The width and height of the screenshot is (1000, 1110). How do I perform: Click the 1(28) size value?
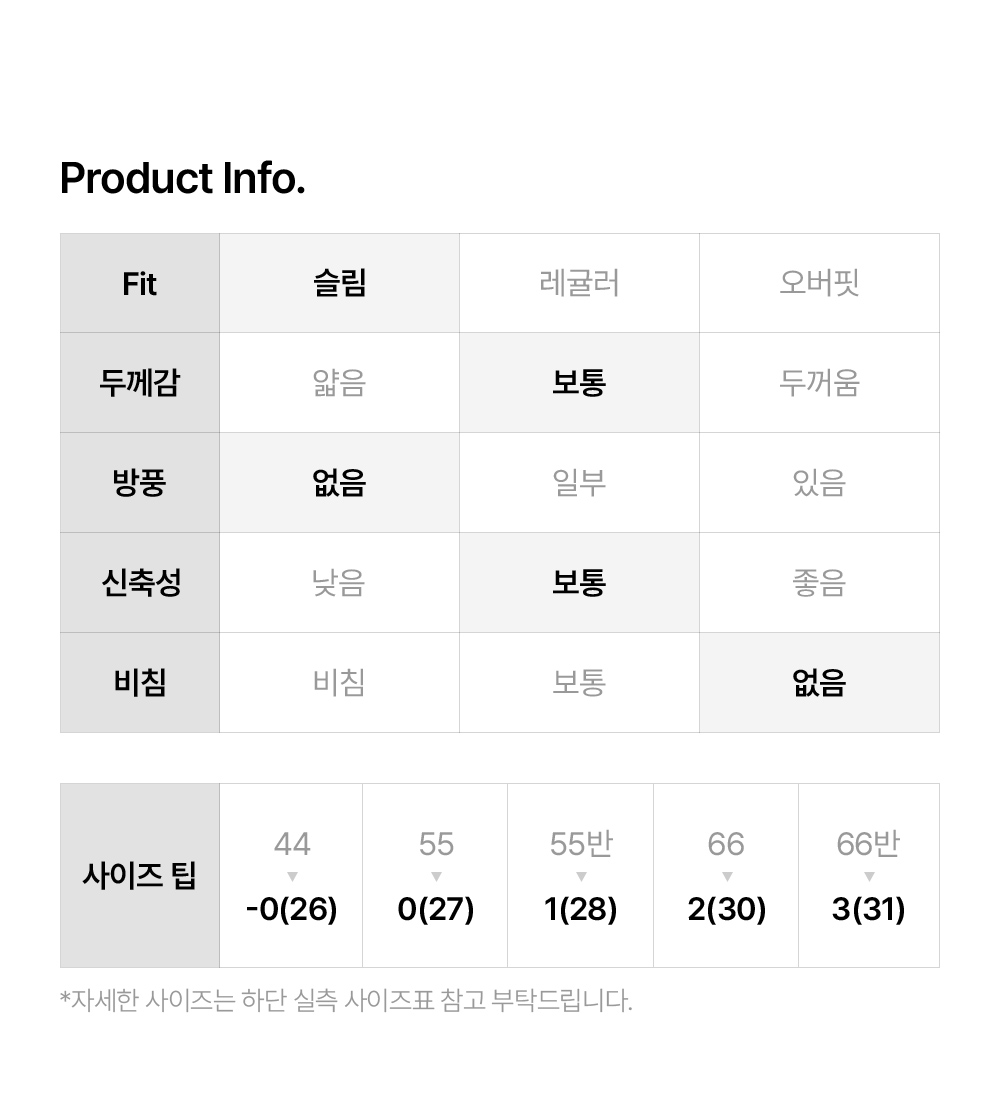click(581, 910)
